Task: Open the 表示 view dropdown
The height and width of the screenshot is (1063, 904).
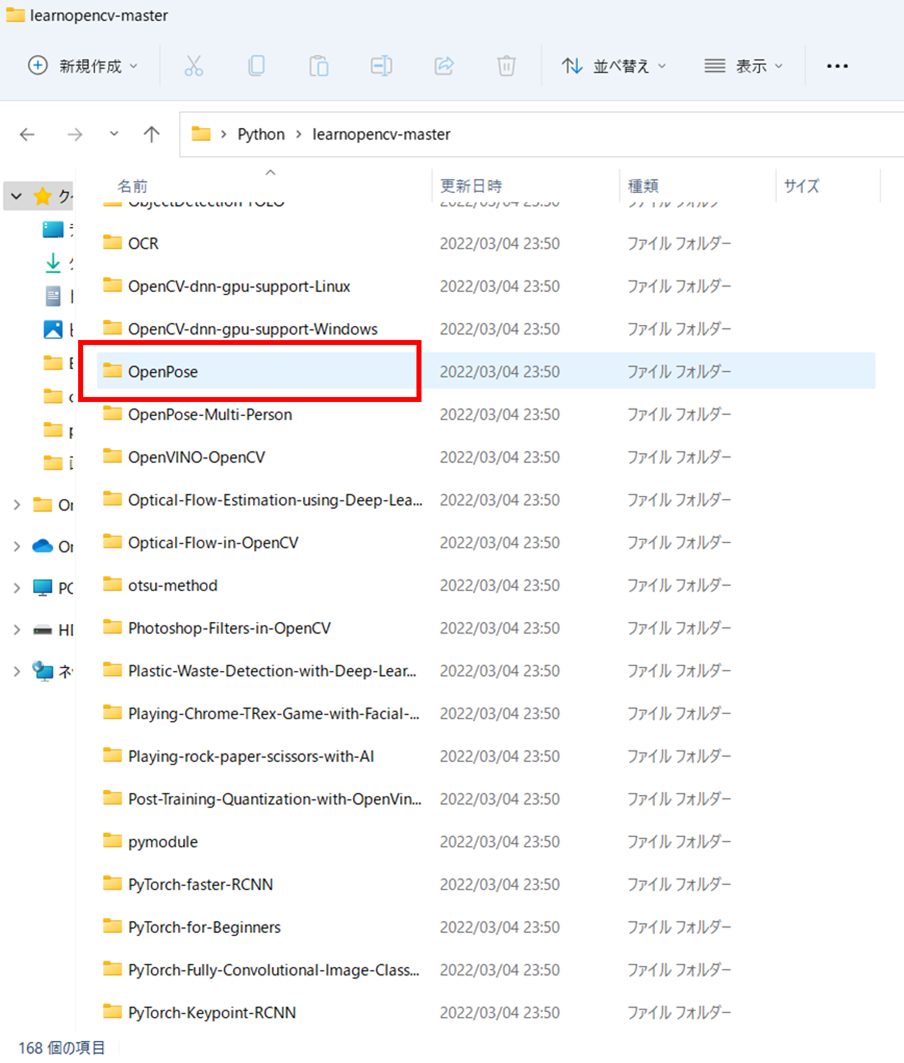Action: coord(744,66)
